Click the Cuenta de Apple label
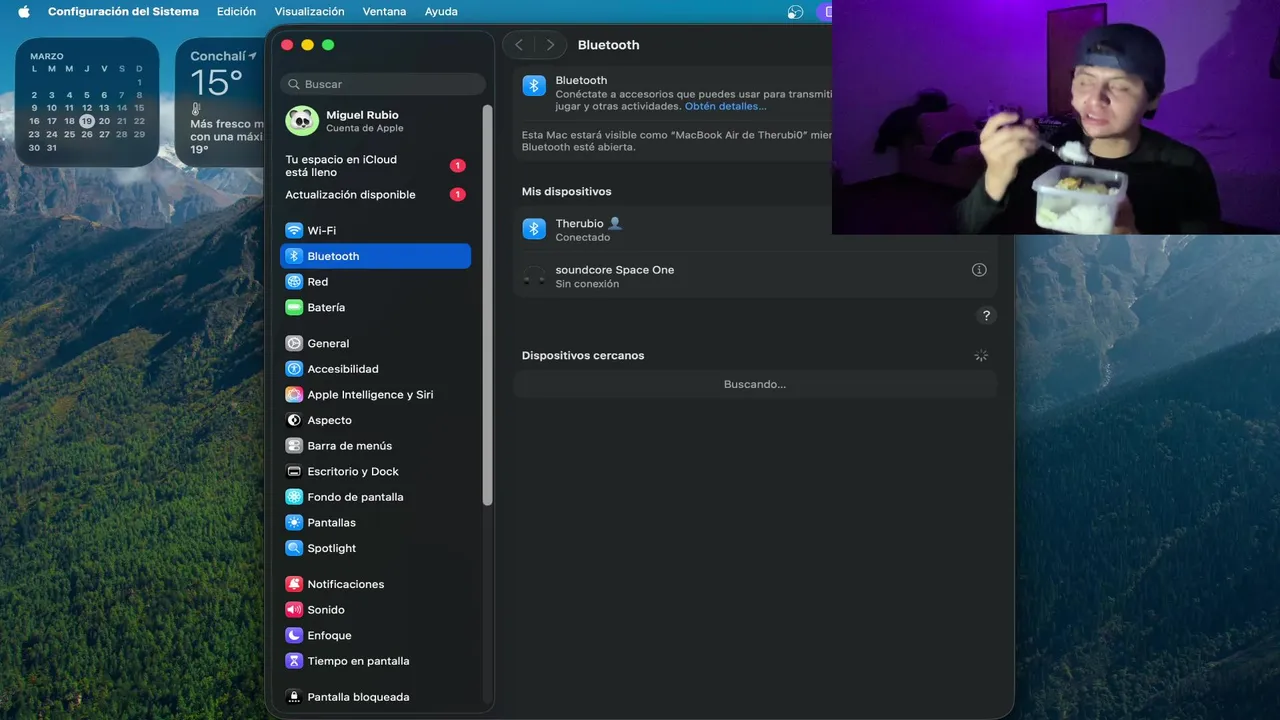The image size is (1280, 720). (x=365, y=129)
